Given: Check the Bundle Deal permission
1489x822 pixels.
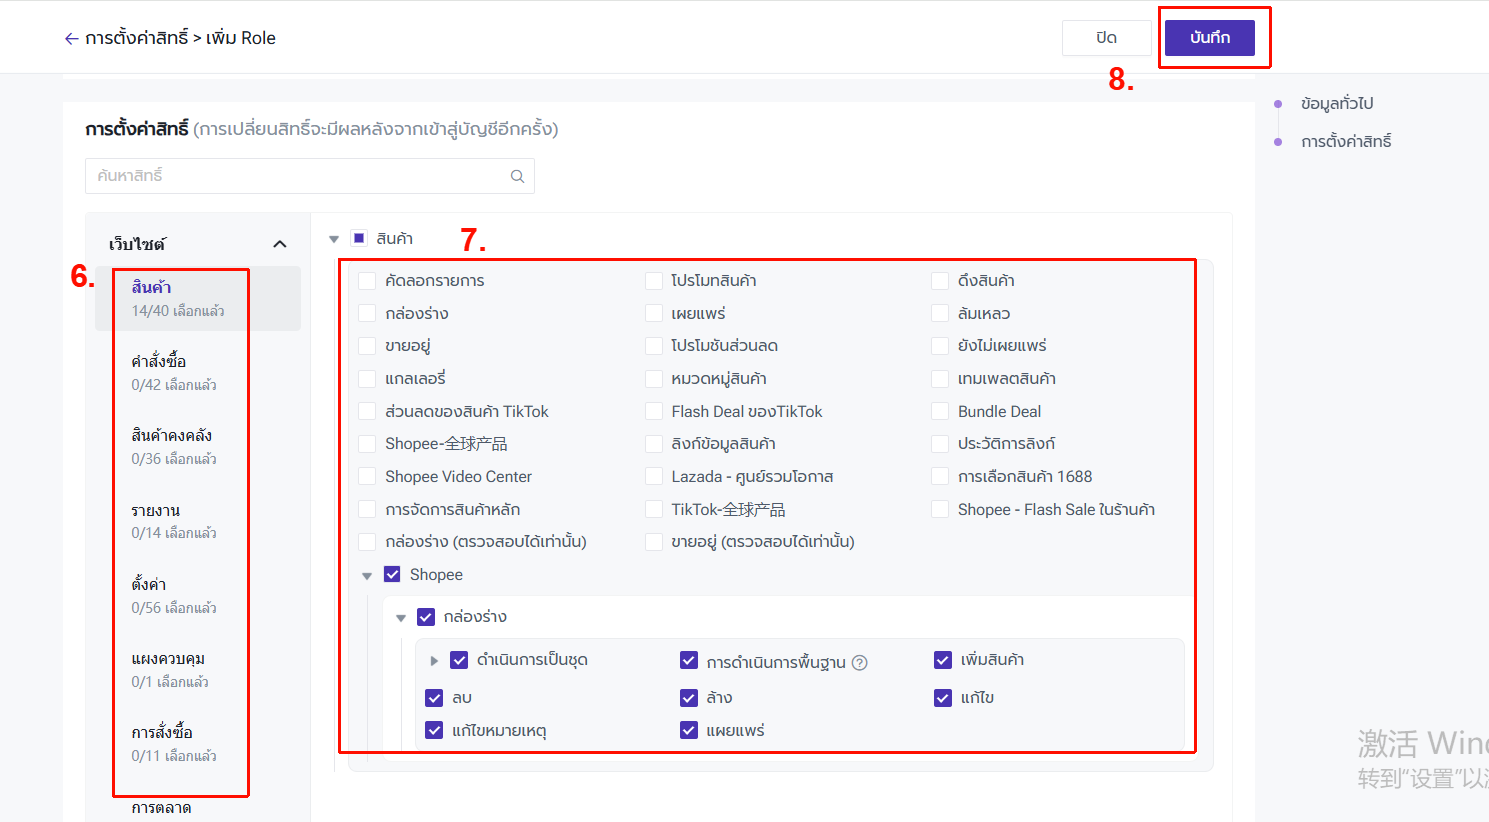Looking at the screenshot, I should [x=940, y=411].
